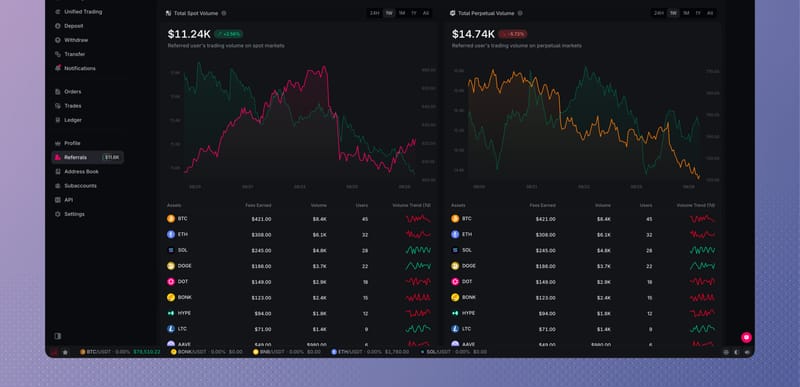Viewport: 800px width, 387px height.
Task: Click the red percentage badge beside $14.74K
Action: click(x=513, y=34)
